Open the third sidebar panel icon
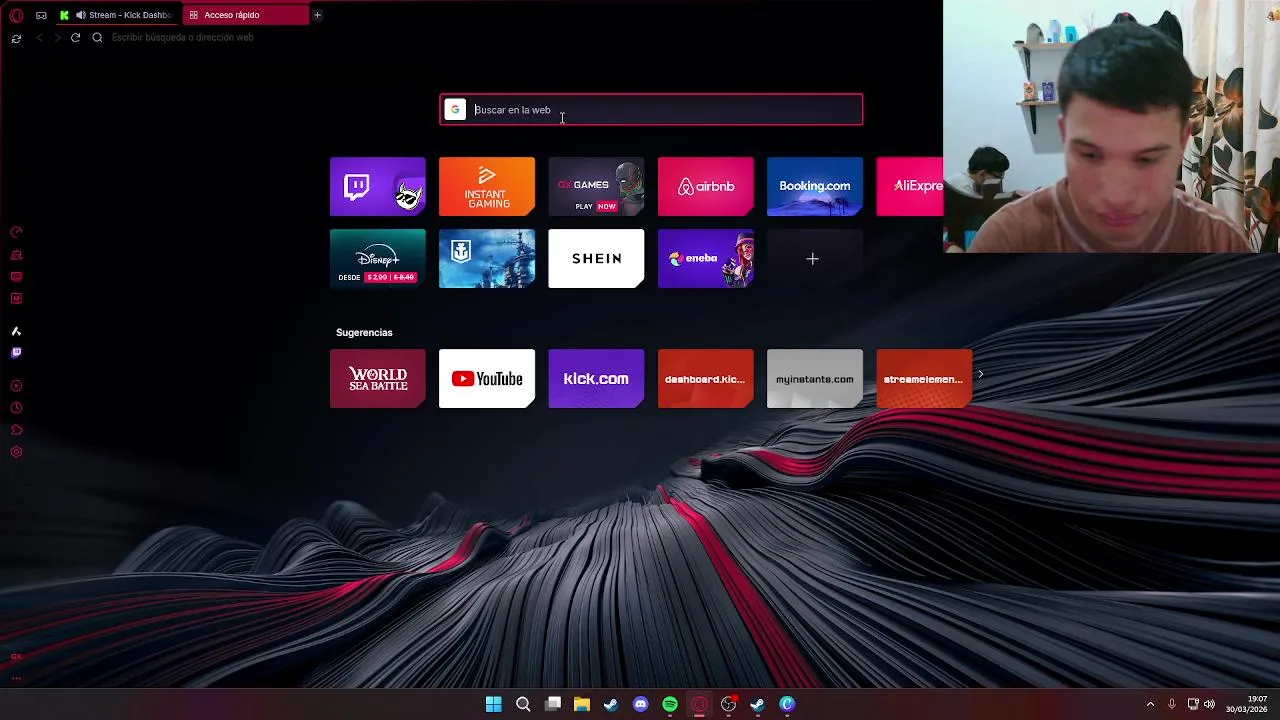This screenshot has width=1280, height=720. 16,277
